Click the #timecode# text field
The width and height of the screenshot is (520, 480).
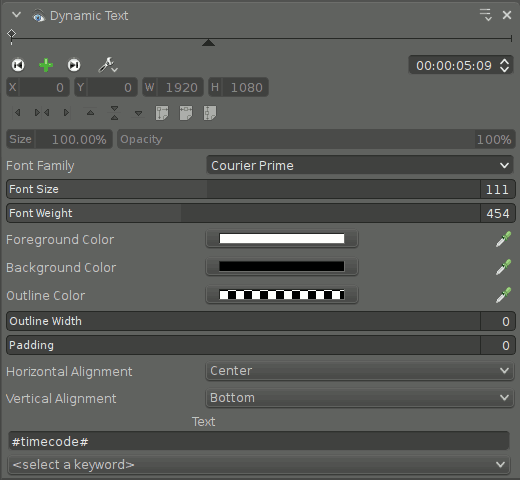click(259, 441)
